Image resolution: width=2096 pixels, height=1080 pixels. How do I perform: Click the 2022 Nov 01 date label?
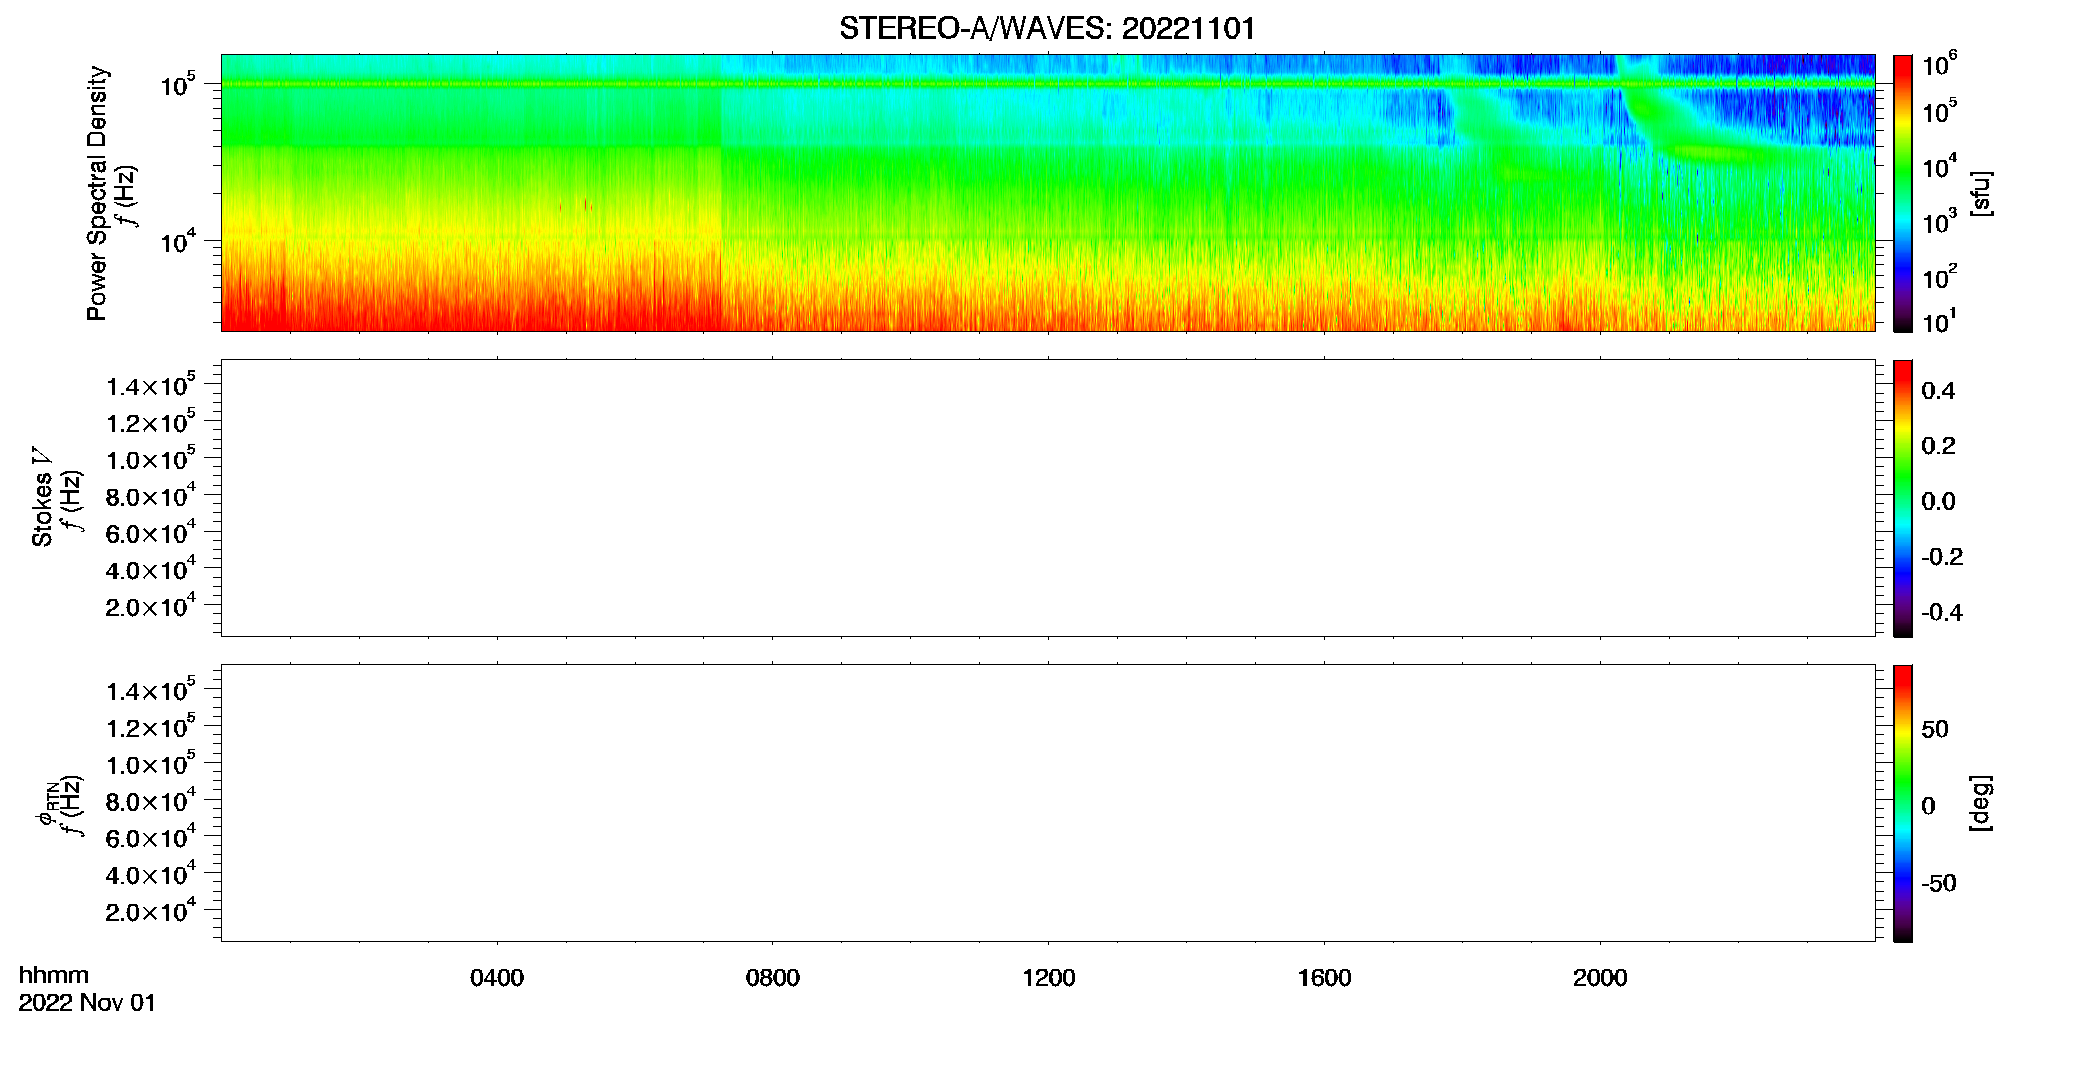(x=87, y=1003)
